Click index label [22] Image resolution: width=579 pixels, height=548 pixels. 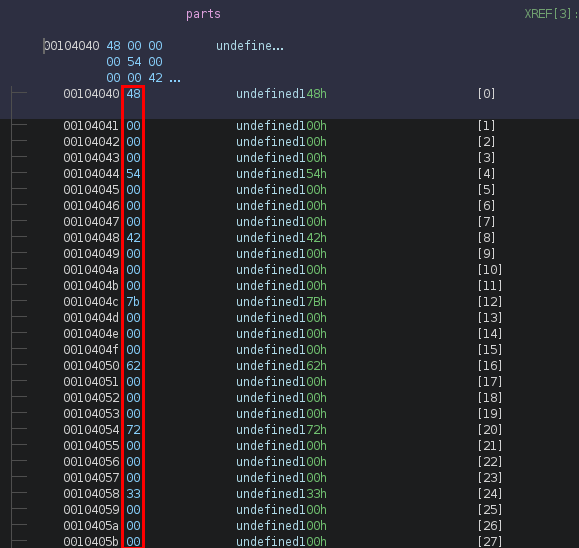pos(490,462)
